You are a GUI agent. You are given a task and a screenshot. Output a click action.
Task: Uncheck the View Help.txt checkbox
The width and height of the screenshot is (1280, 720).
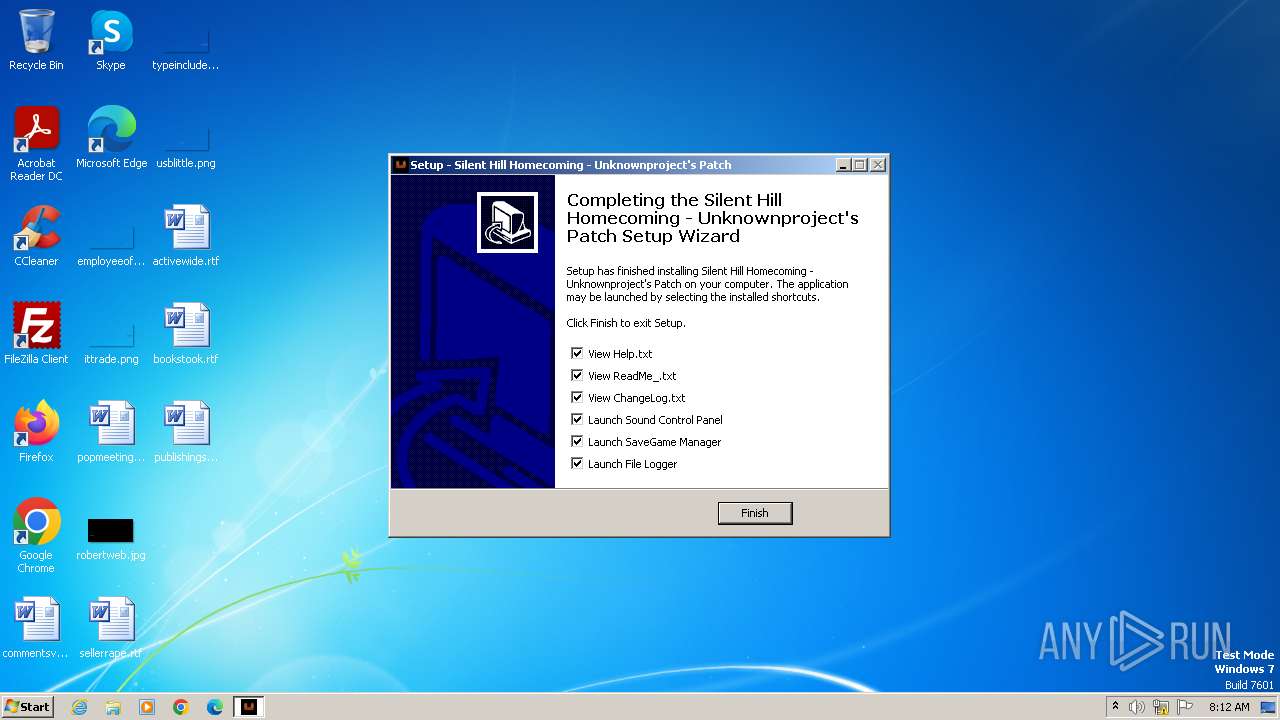point(577,354)
